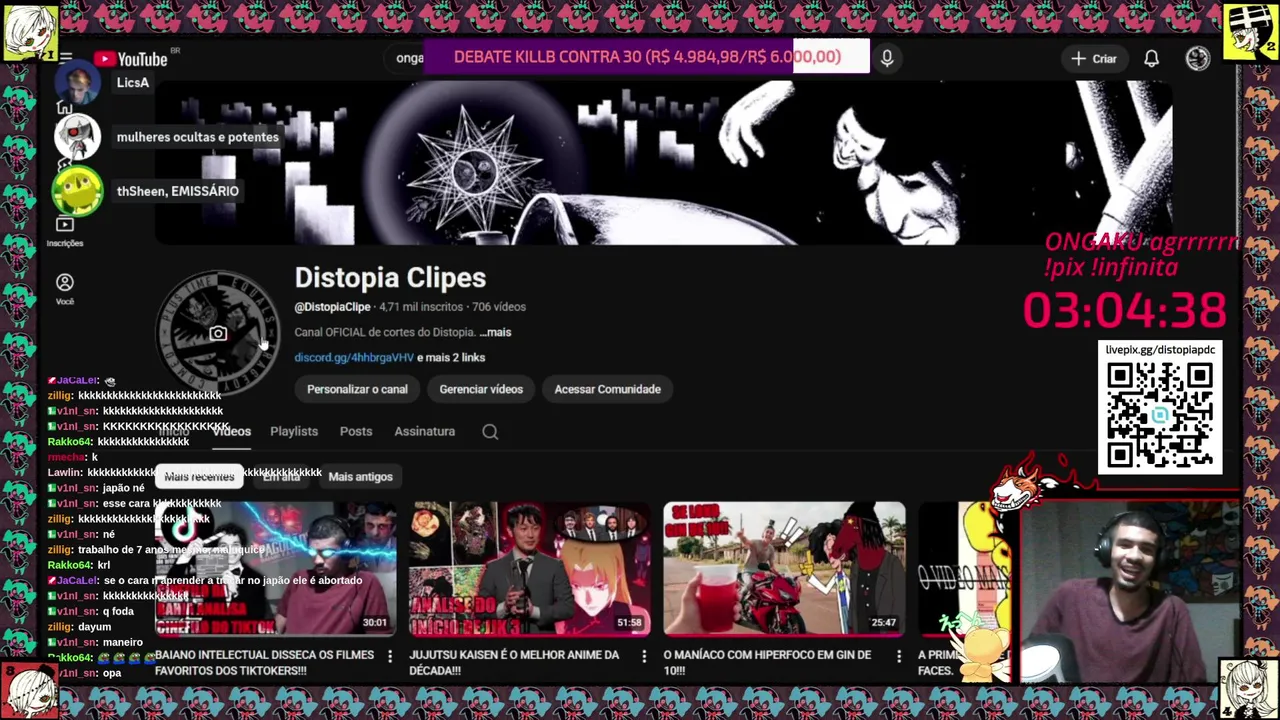
Task: Open the YouTube home logo
Action: pyautogui.click(x=130, y=59)
